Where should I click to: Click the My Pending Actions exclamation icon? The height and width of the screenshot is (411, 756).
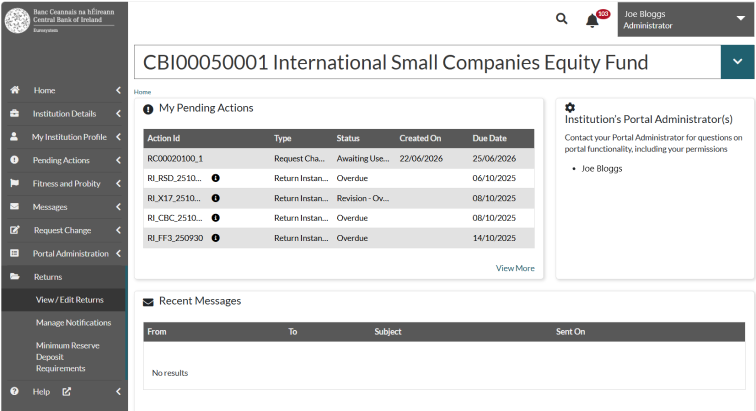coord(148,110)
